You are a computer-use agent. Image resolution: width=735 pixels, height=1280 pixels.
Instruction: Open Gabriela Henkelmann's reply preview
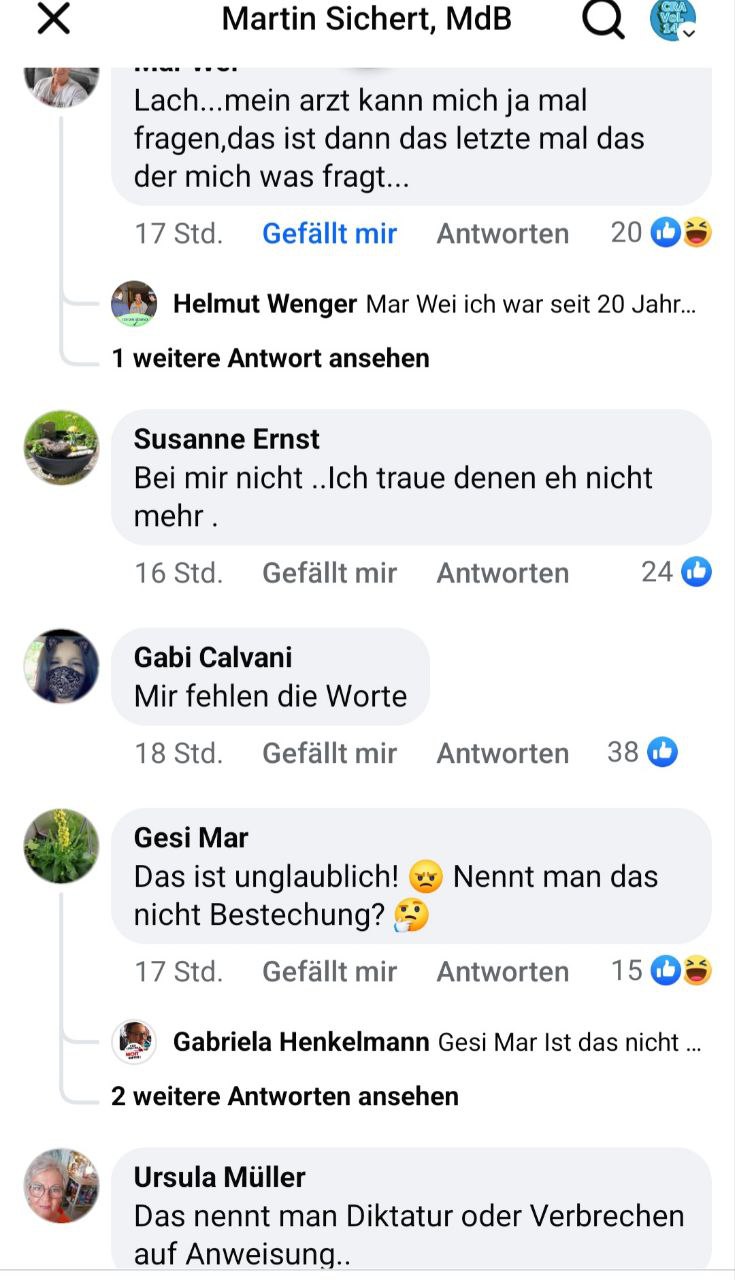pos(407,1042)
